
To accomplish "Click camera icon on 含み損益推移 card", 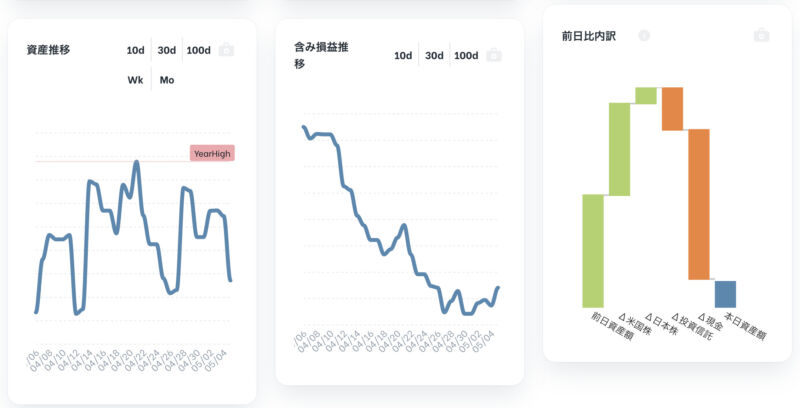I will (x=494, y=55).
